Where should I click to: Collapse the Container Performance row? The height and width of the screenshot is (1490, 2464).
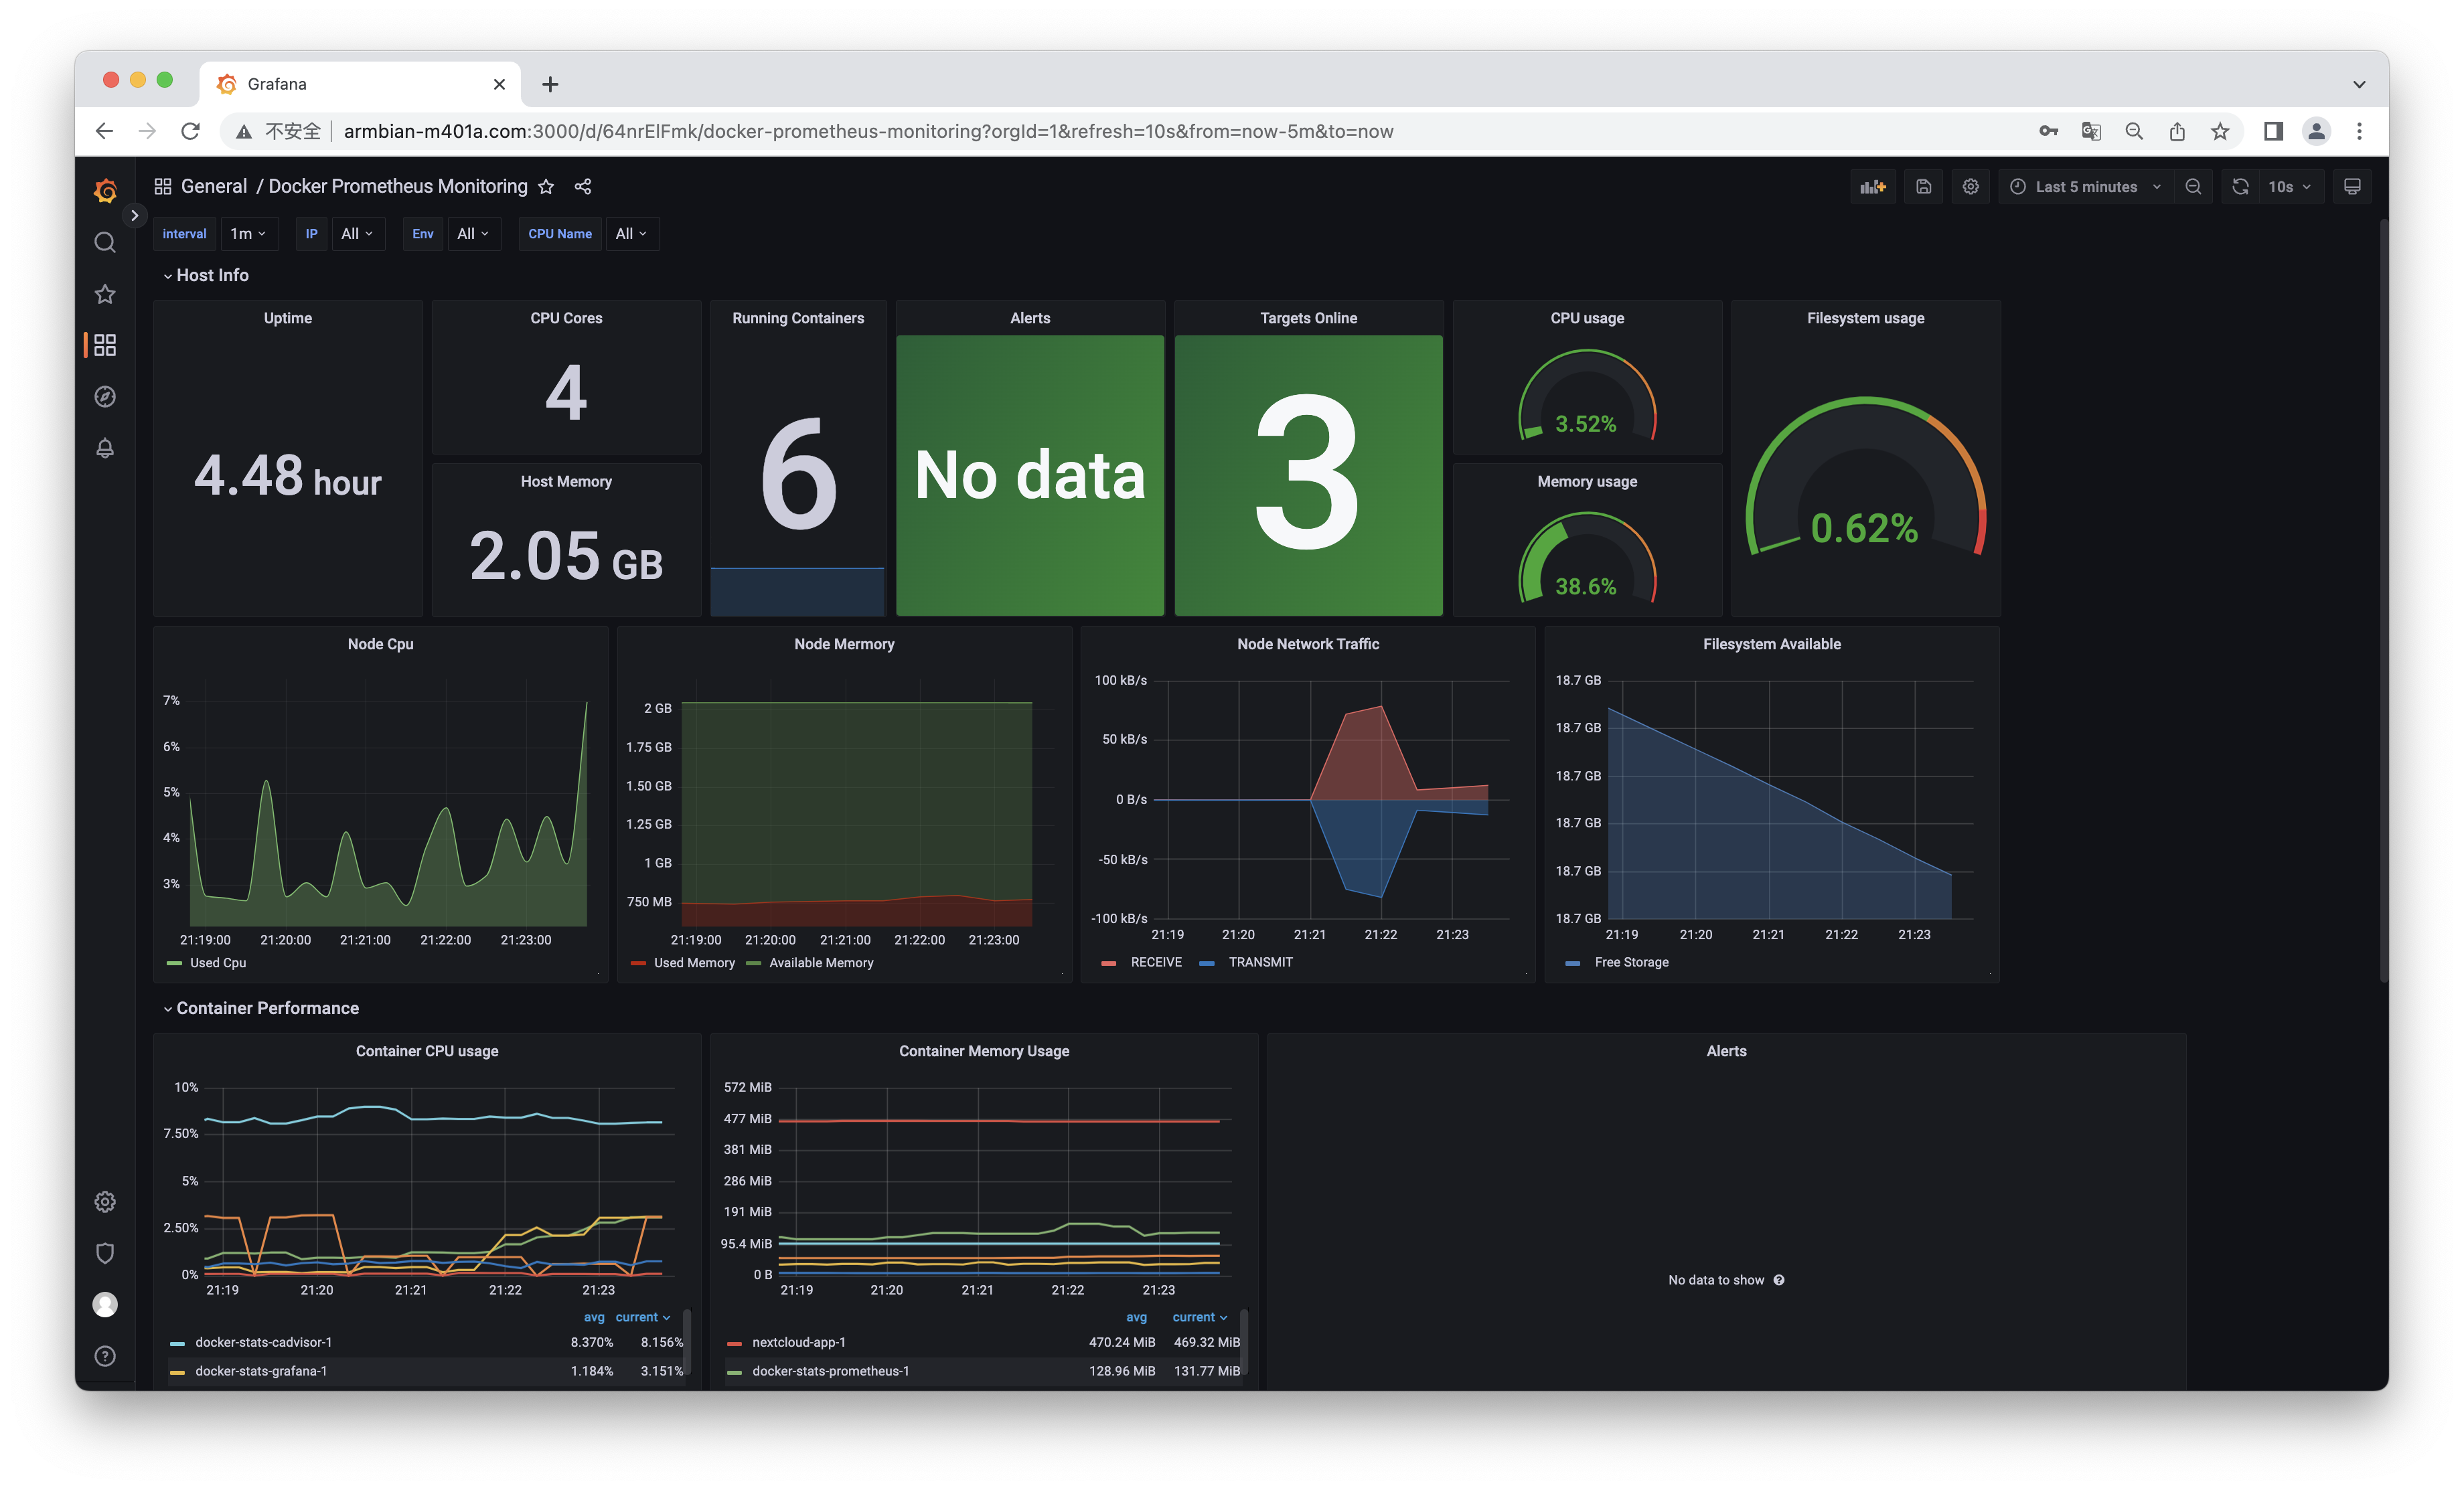pyautogui.click(x=261, y=1008)
